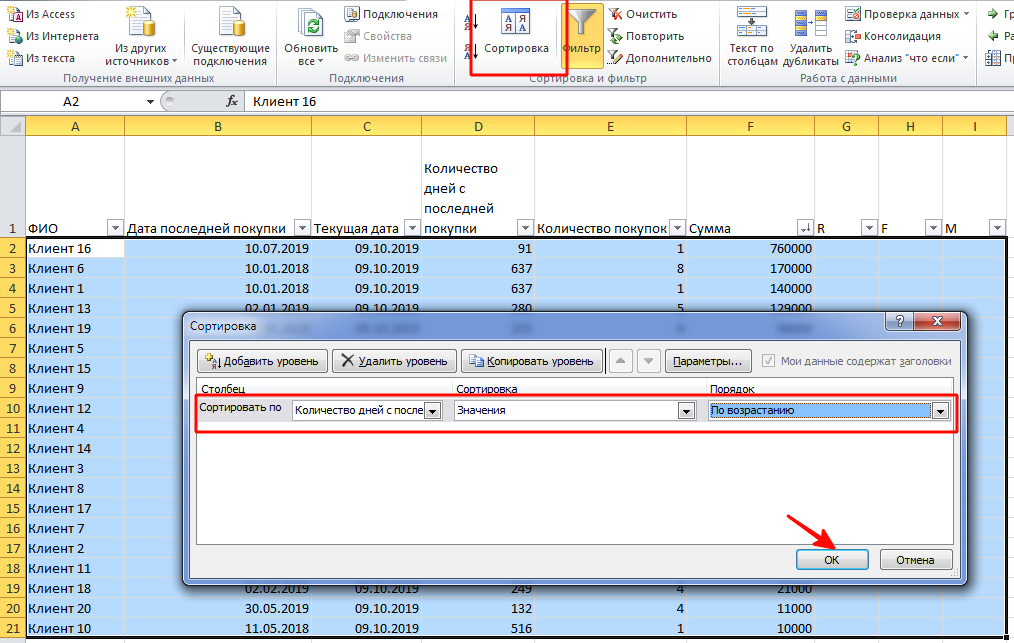Open 'Параметры...' sort options
Image resolution: width=1014 pixels, height=643 pixels.
coord(709,361)
